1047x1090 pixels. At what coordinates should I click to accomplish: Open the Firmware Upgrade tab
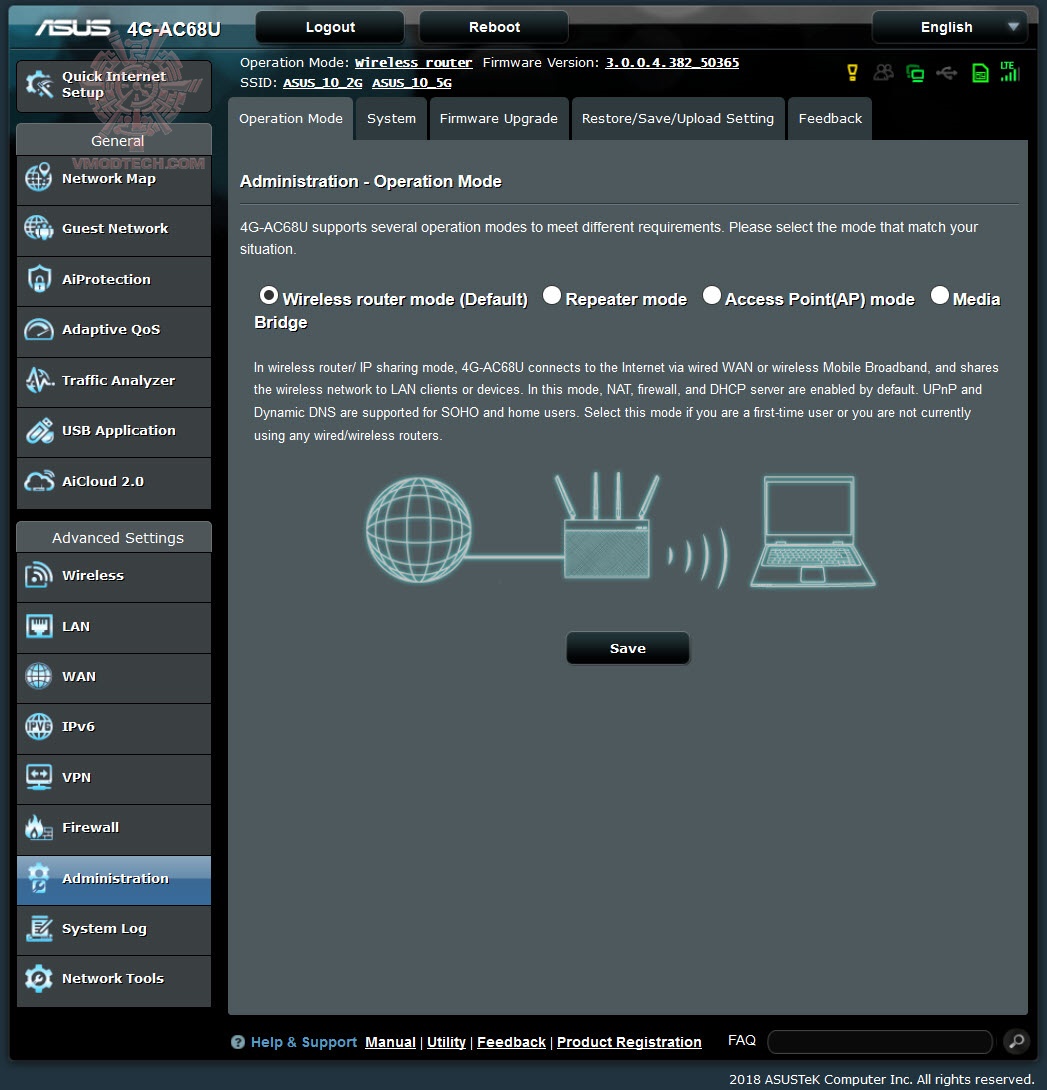pos(498,119)
